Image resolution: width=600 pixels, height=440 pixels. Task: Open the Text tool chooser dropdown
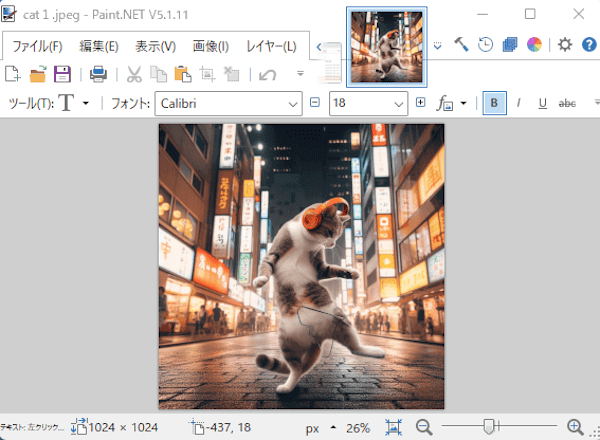pos(86,103)
